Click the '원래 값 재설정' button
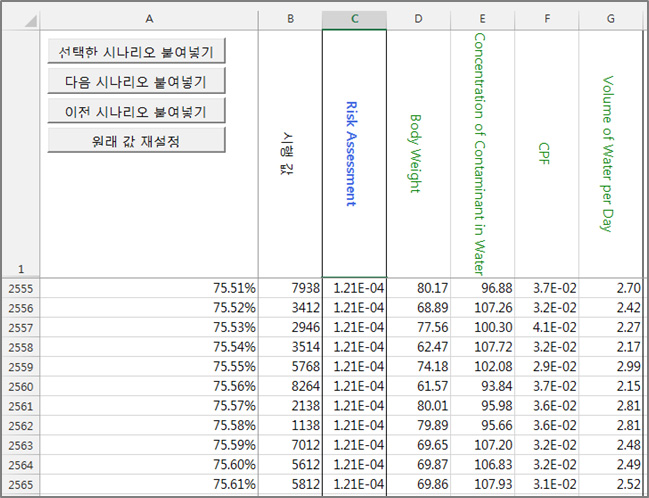 136,140
